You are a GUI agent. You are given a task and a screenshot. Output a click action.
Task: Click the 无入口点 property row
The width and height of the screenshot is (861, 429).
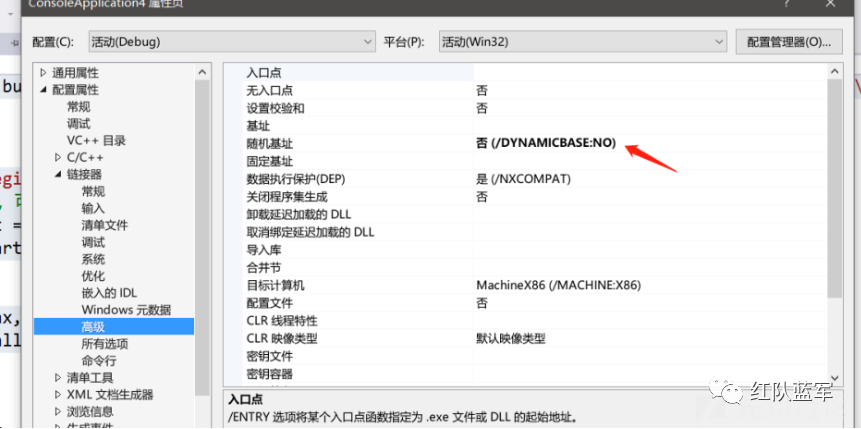point(535,91)
